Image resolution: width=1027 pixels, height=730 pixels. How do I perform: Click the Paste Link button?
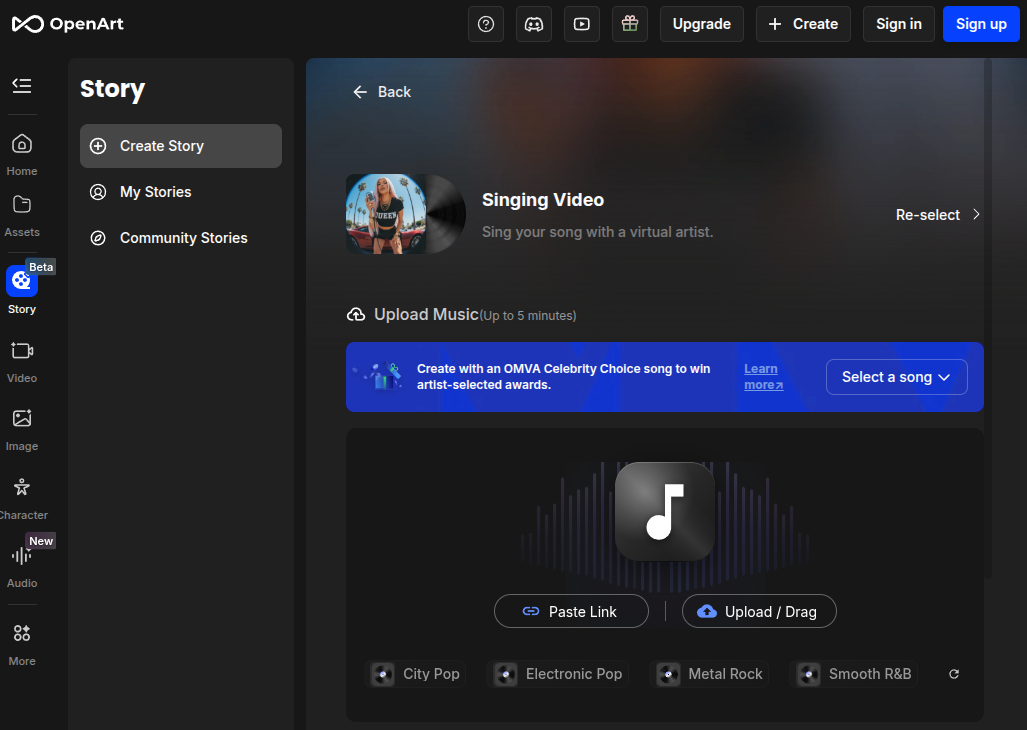click(x=571, y=611)
